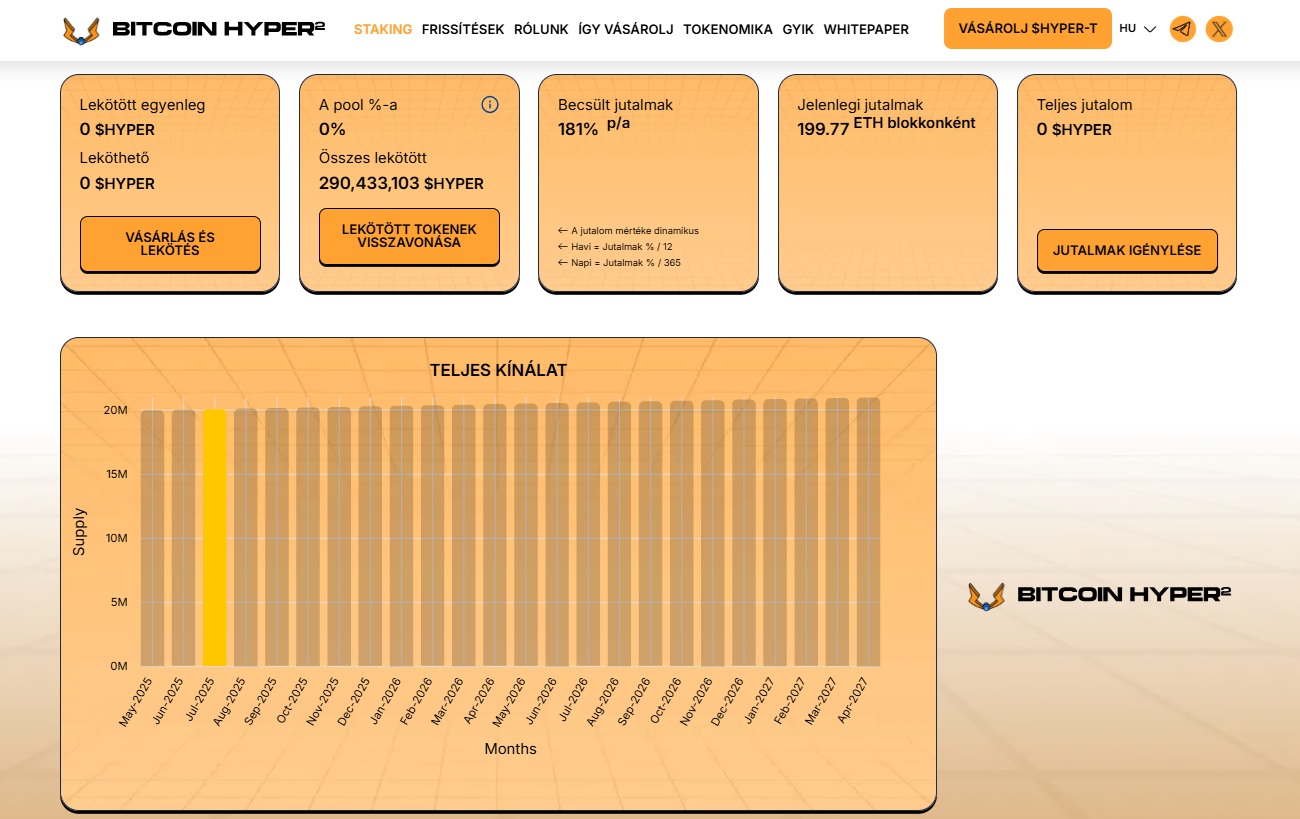Click the May-2025 supply bar
1300x819 pixels.
(x=152, y=538)
